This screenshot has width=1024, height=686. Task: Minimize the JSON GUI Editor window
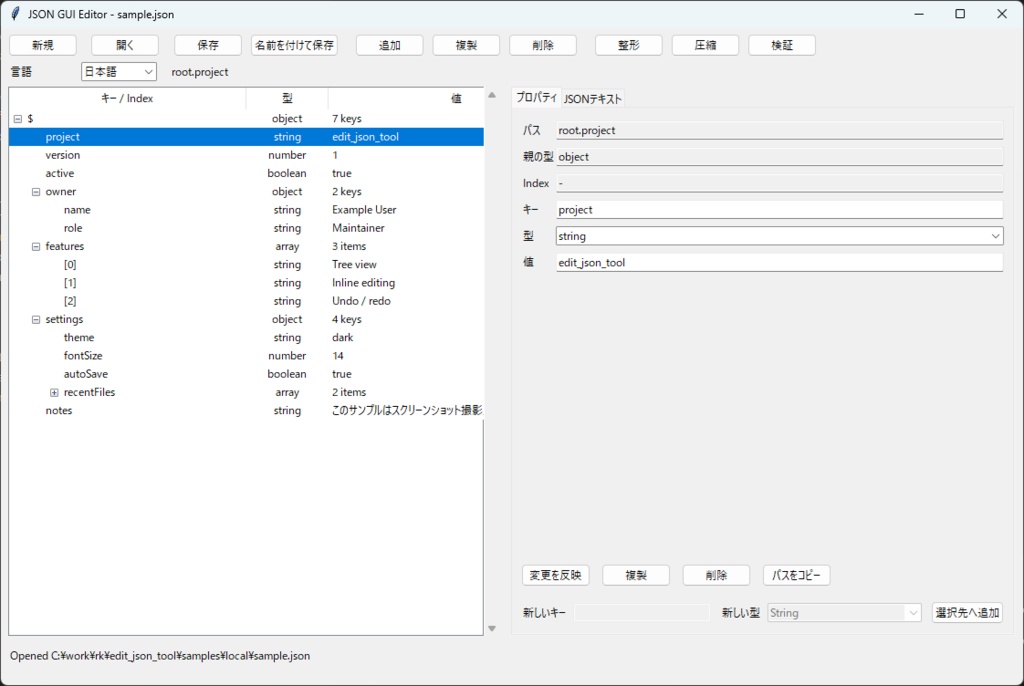tap(919, 14)
